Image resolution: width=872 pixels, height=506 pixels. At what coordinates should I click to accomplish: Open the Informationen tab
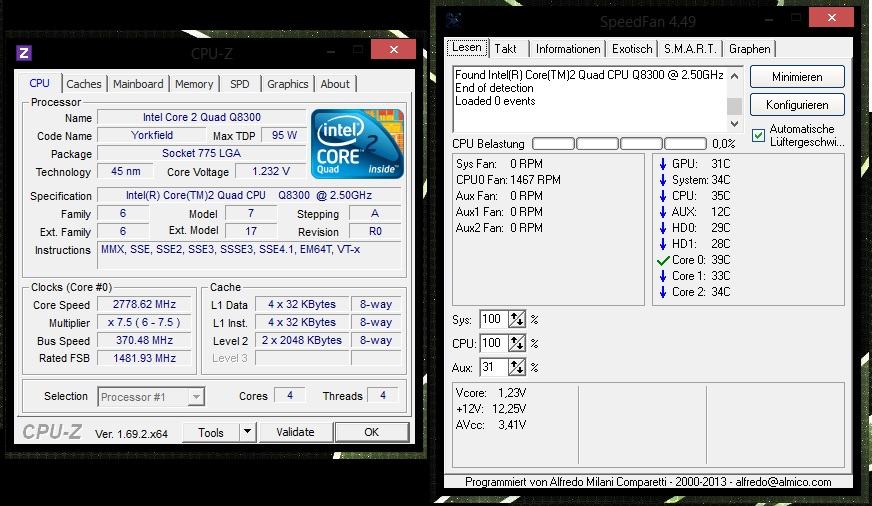[568, 49]
